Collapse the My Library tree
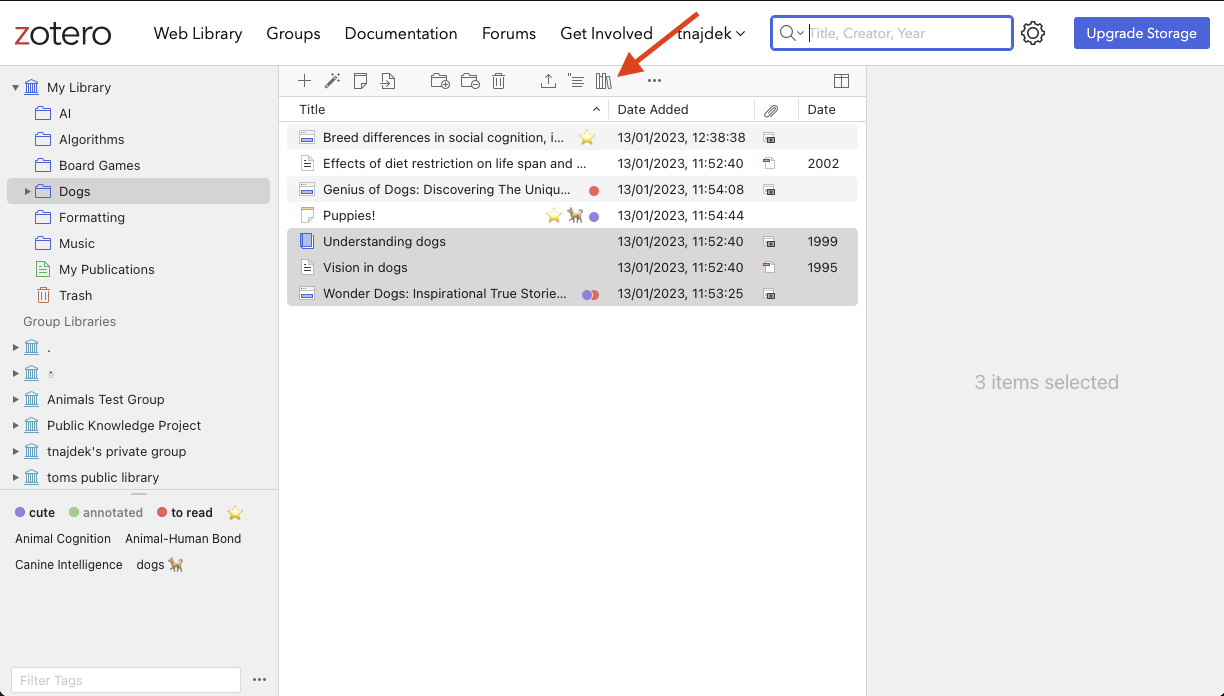This screenshot has width=1224, height=696. coord(15,88)
